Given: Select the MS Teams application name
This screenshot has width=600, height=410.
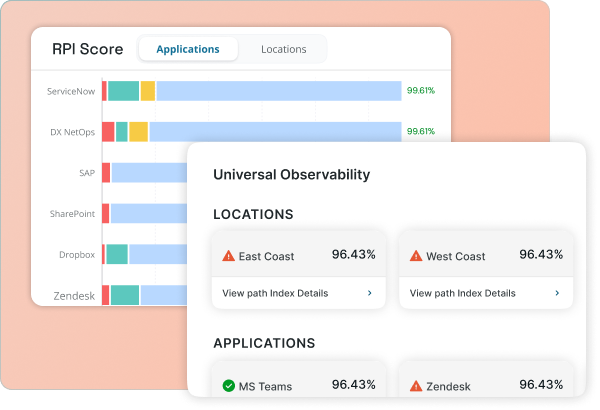Looking at the screenshot, I should point(265,386).
